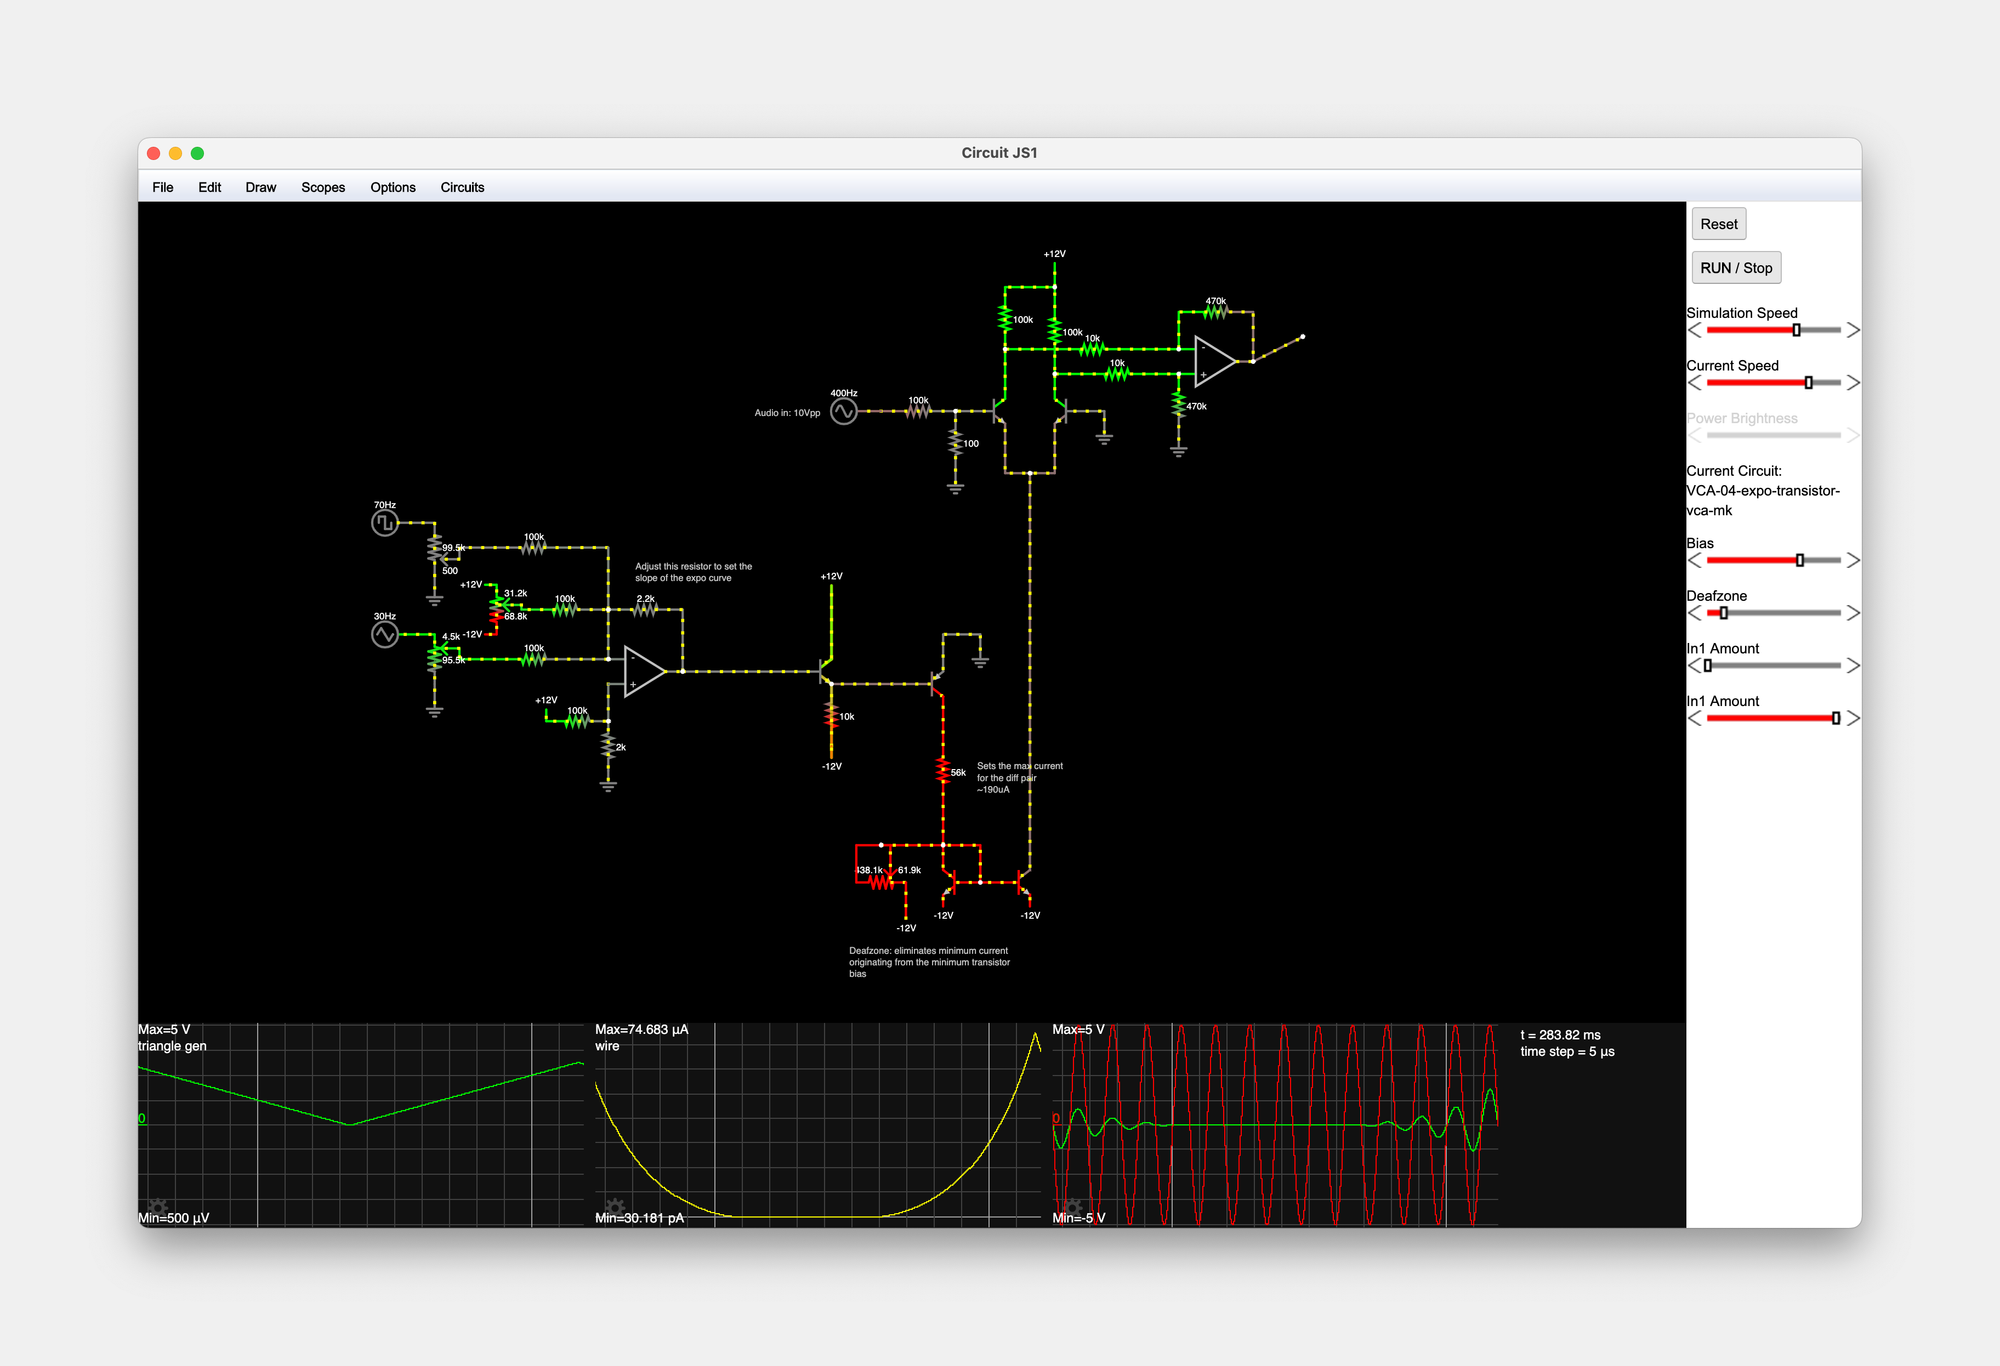This screenshot has height=1366, width=2000.
Task: Click the Bias slider handle
Action: pos(1799,560)
